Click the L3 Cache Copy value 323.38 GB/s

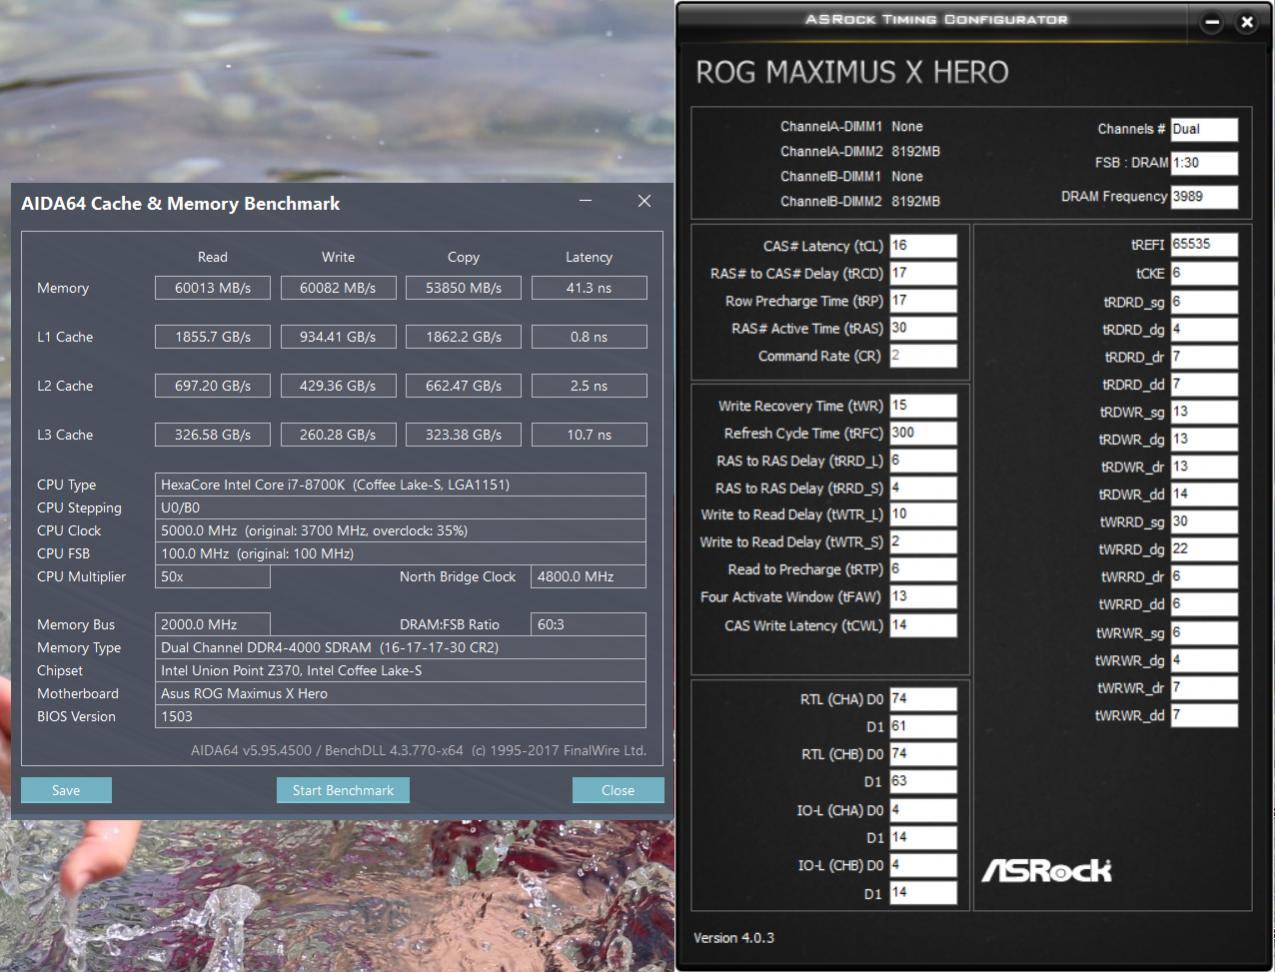(x=463, y=435)
